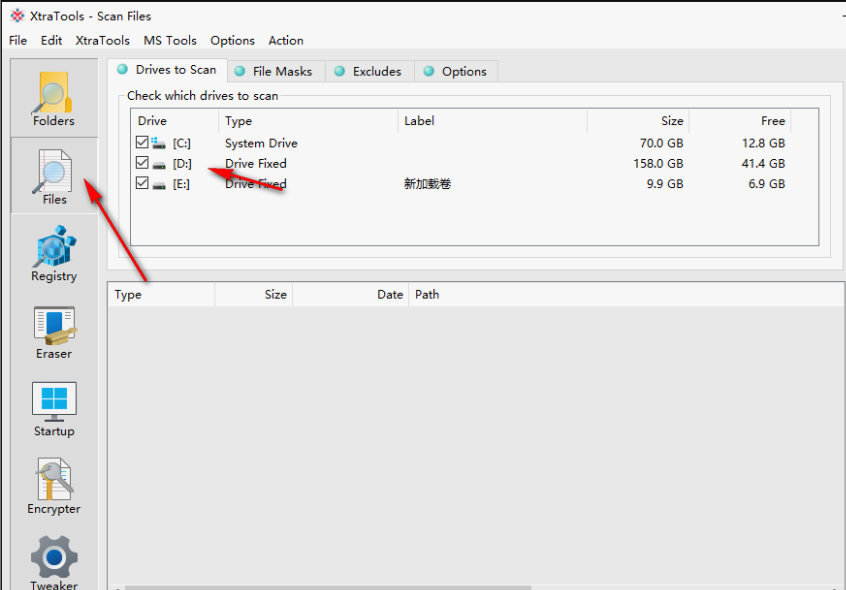
Task: Click the XtraTools app icon in title bar
Action: click(17, 16)
